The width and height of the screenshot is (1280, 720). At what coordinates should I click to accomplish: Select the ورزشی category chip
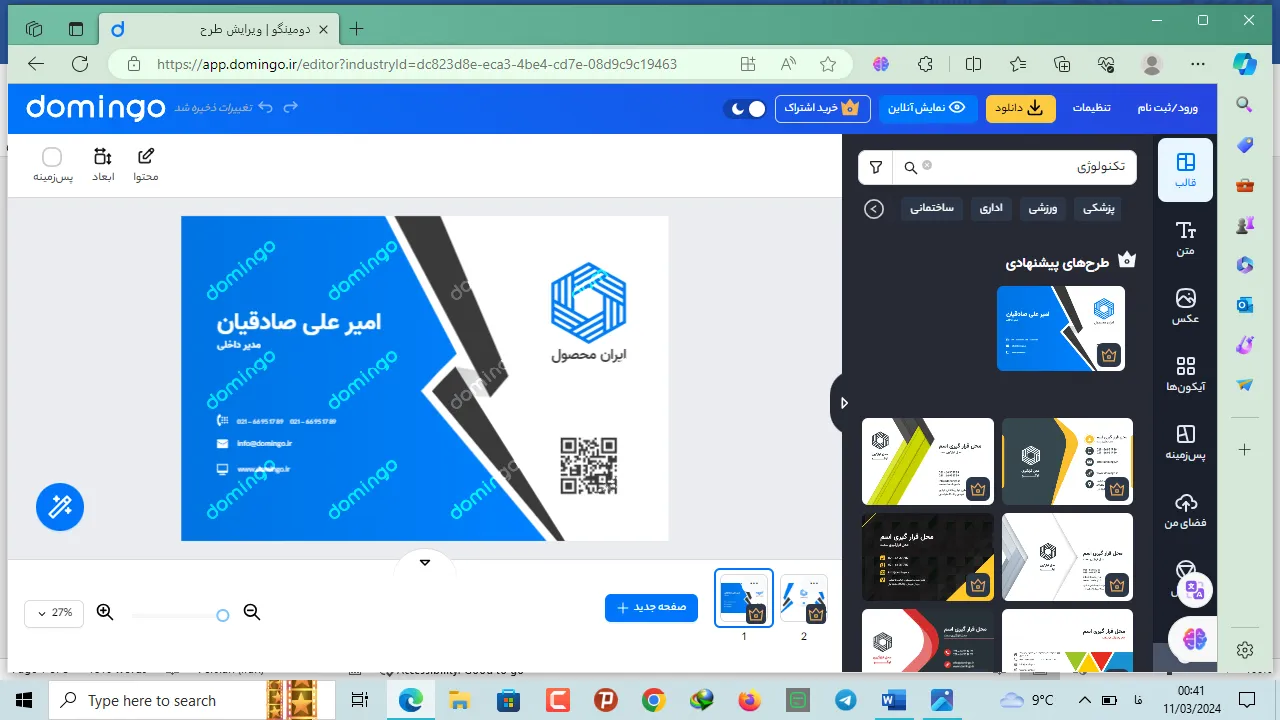(1043, 208)
